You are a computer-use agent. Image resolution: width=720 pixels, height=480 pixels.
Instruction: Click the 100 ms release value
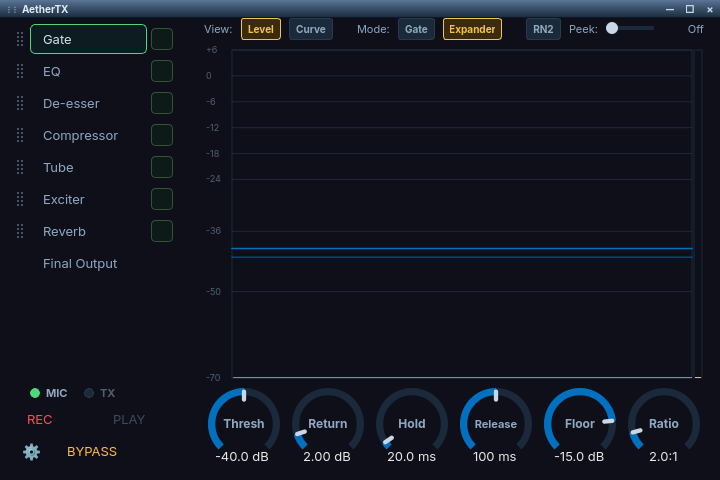point(495,457)
